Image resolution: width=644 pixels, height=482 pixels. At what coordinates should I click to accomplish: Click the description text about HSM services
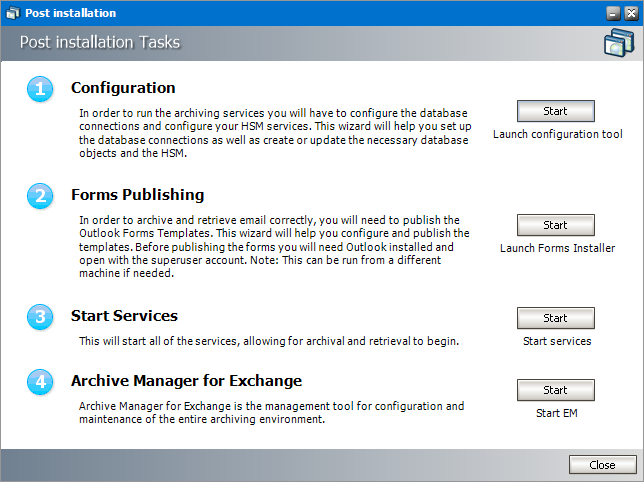click(x=275, y=133)
